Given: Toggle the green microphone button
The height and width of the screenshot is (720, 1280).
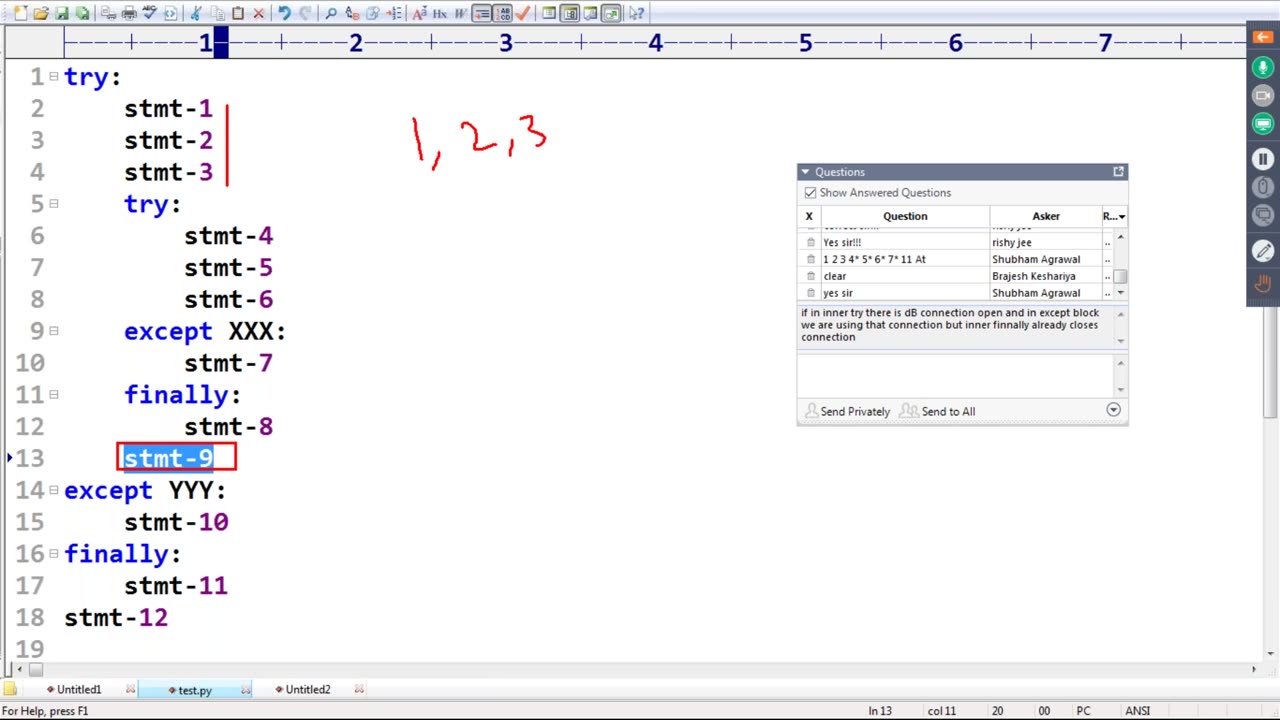Looking at the screenshot, I should [1262, 68].
